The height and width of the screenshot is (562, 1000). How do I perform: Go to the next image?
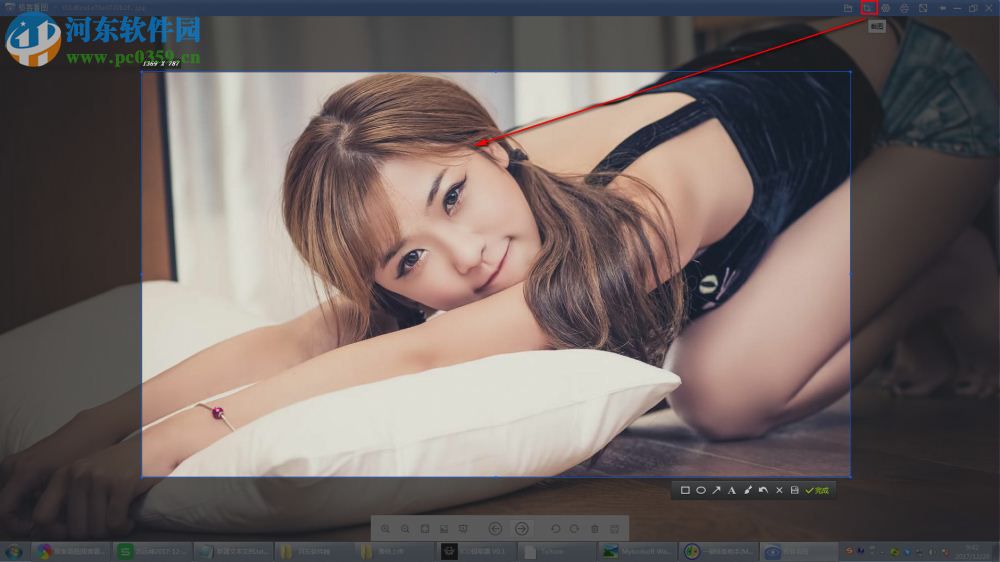522,529
